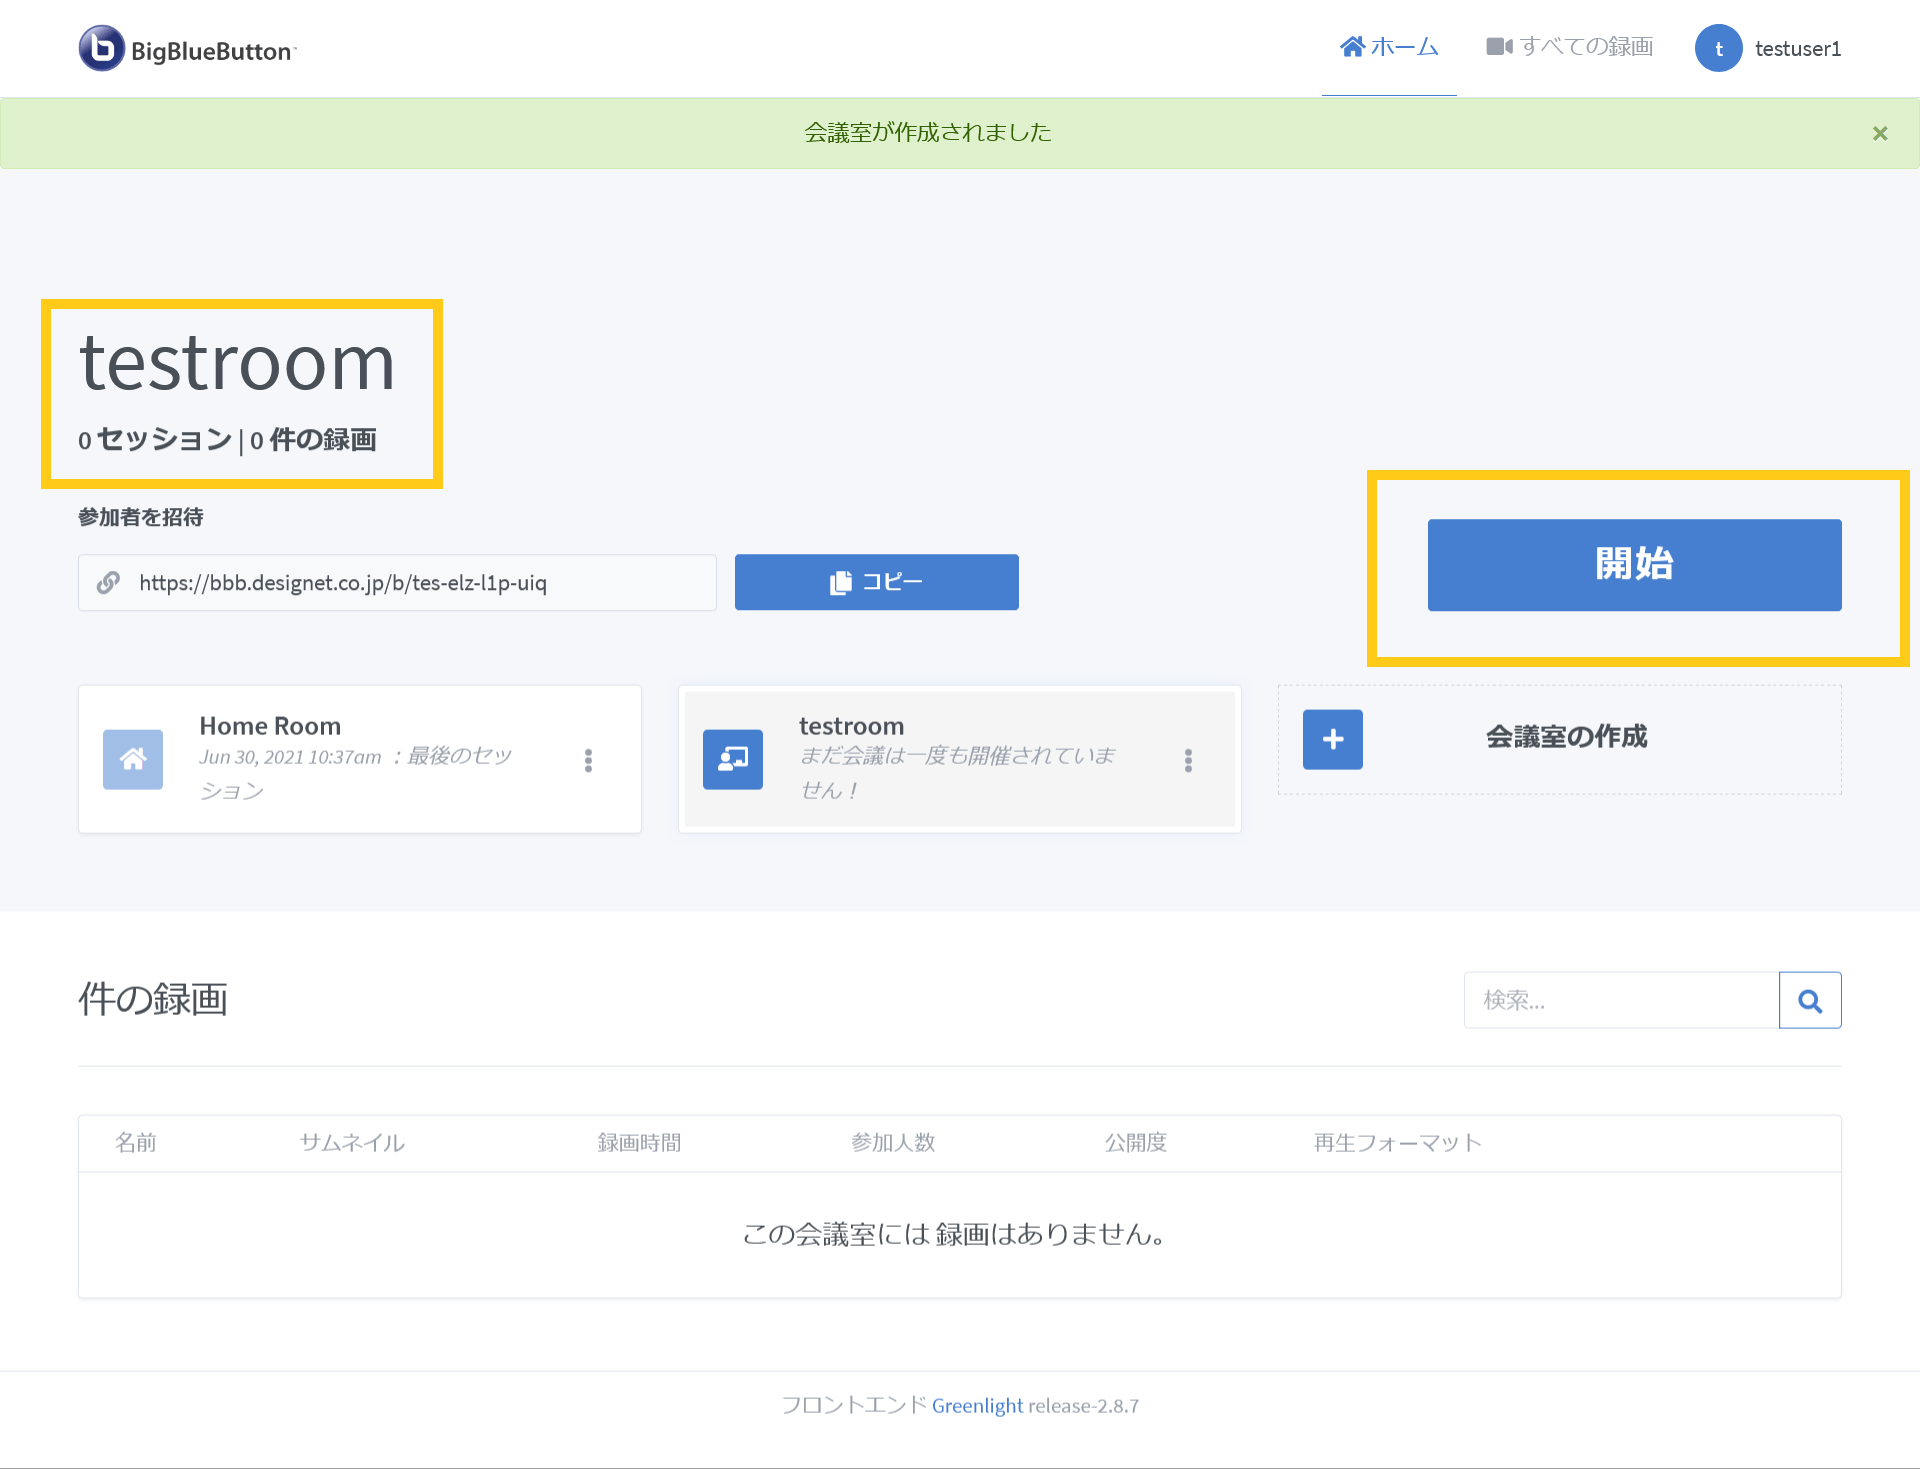1920x1469 pixels.
Task: Focus the recordings search field
Action: coord(1621,1000)
